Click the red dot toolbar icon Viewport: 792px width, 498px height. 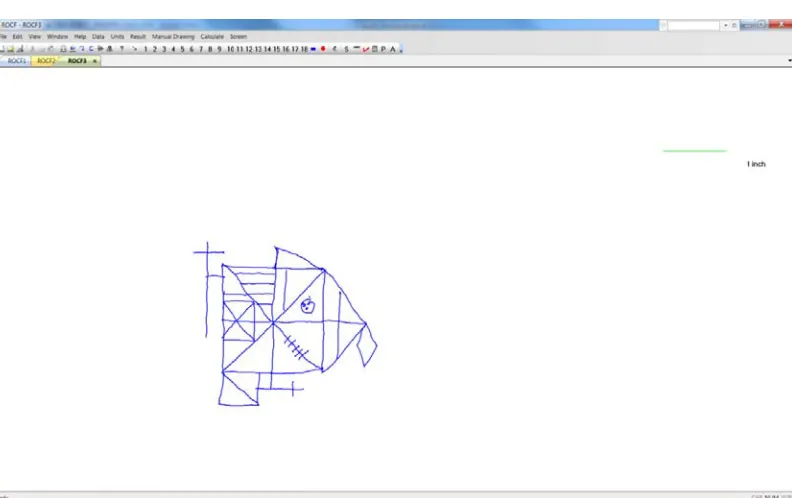(x=323, y=48)
